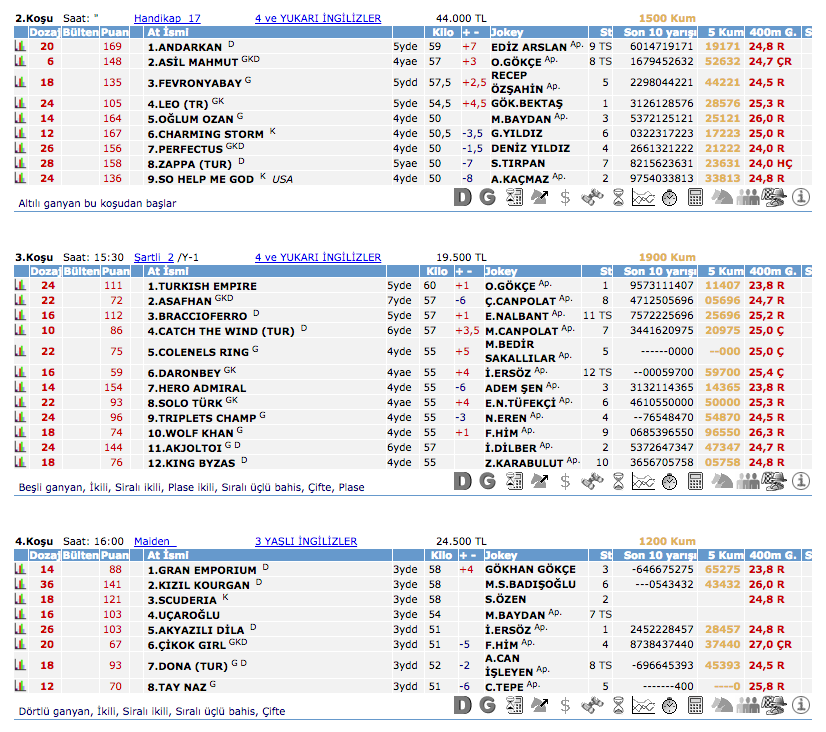Click the G icon below race 2

point(487,197)
